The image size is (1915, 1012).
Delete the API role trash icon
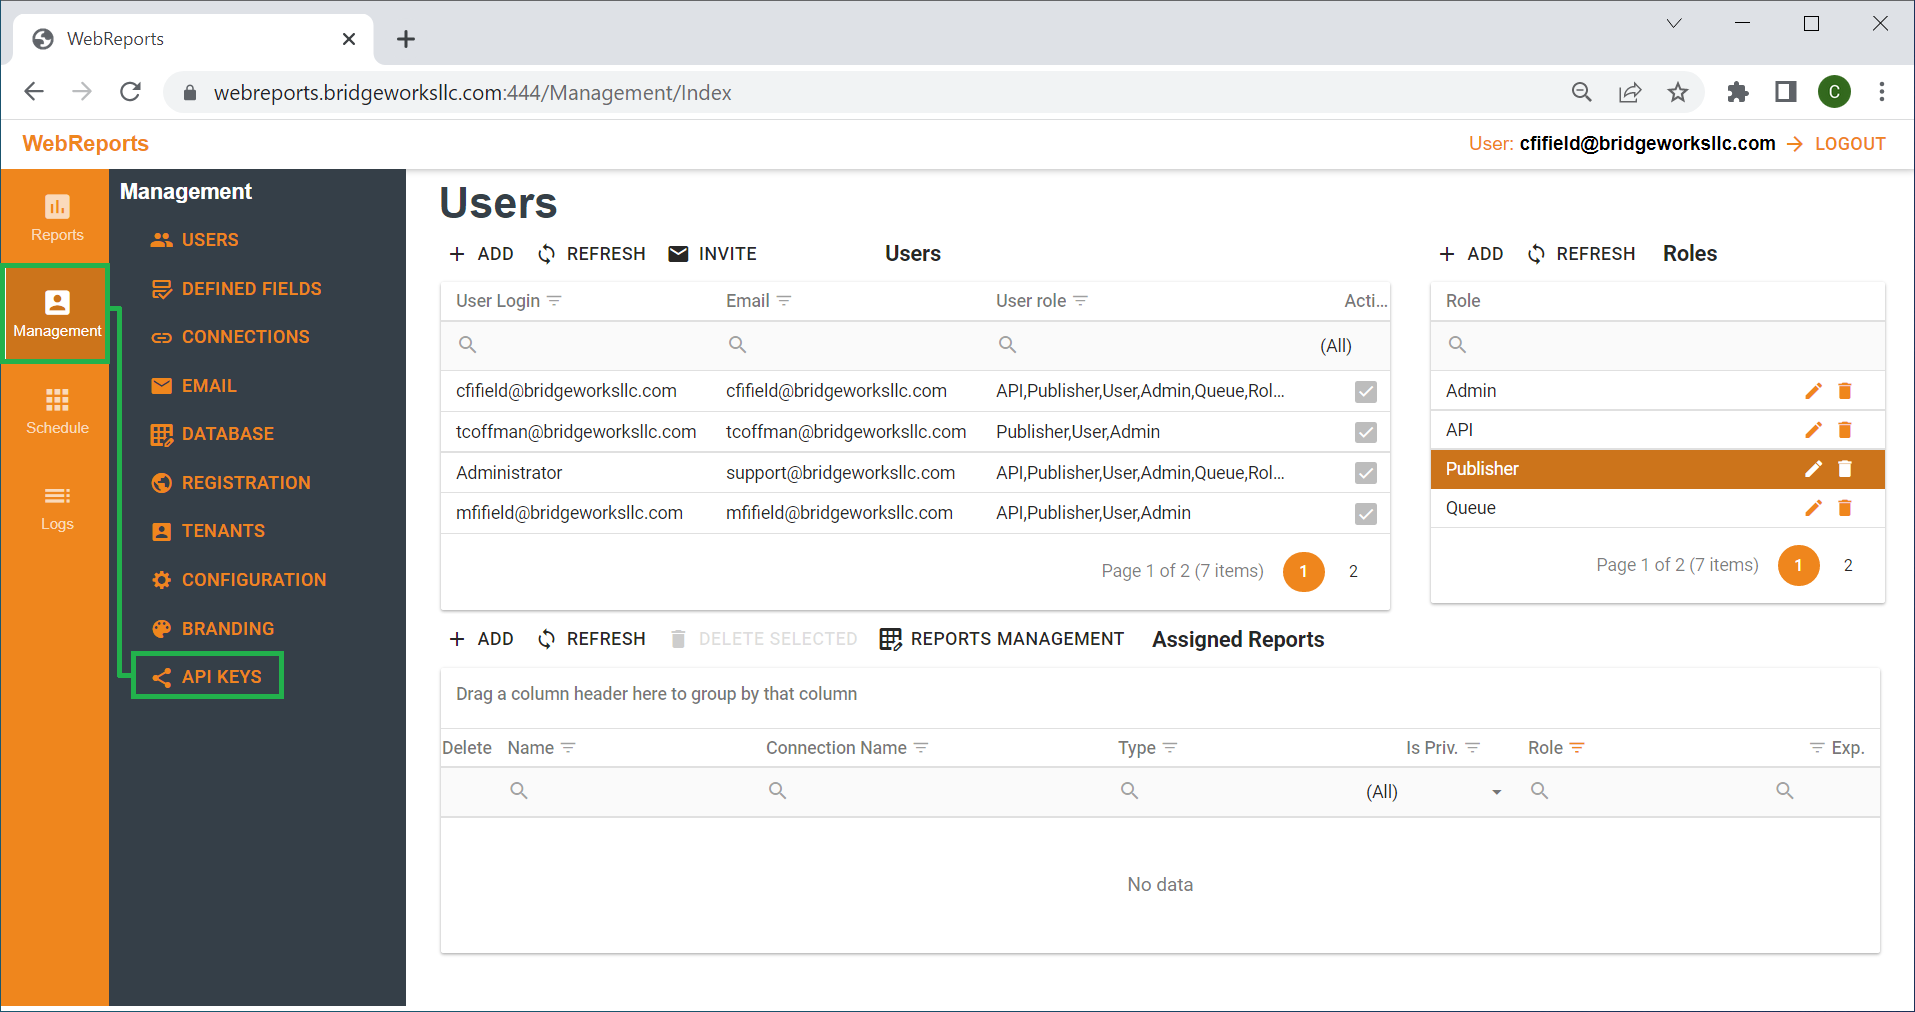[1845, 430]
